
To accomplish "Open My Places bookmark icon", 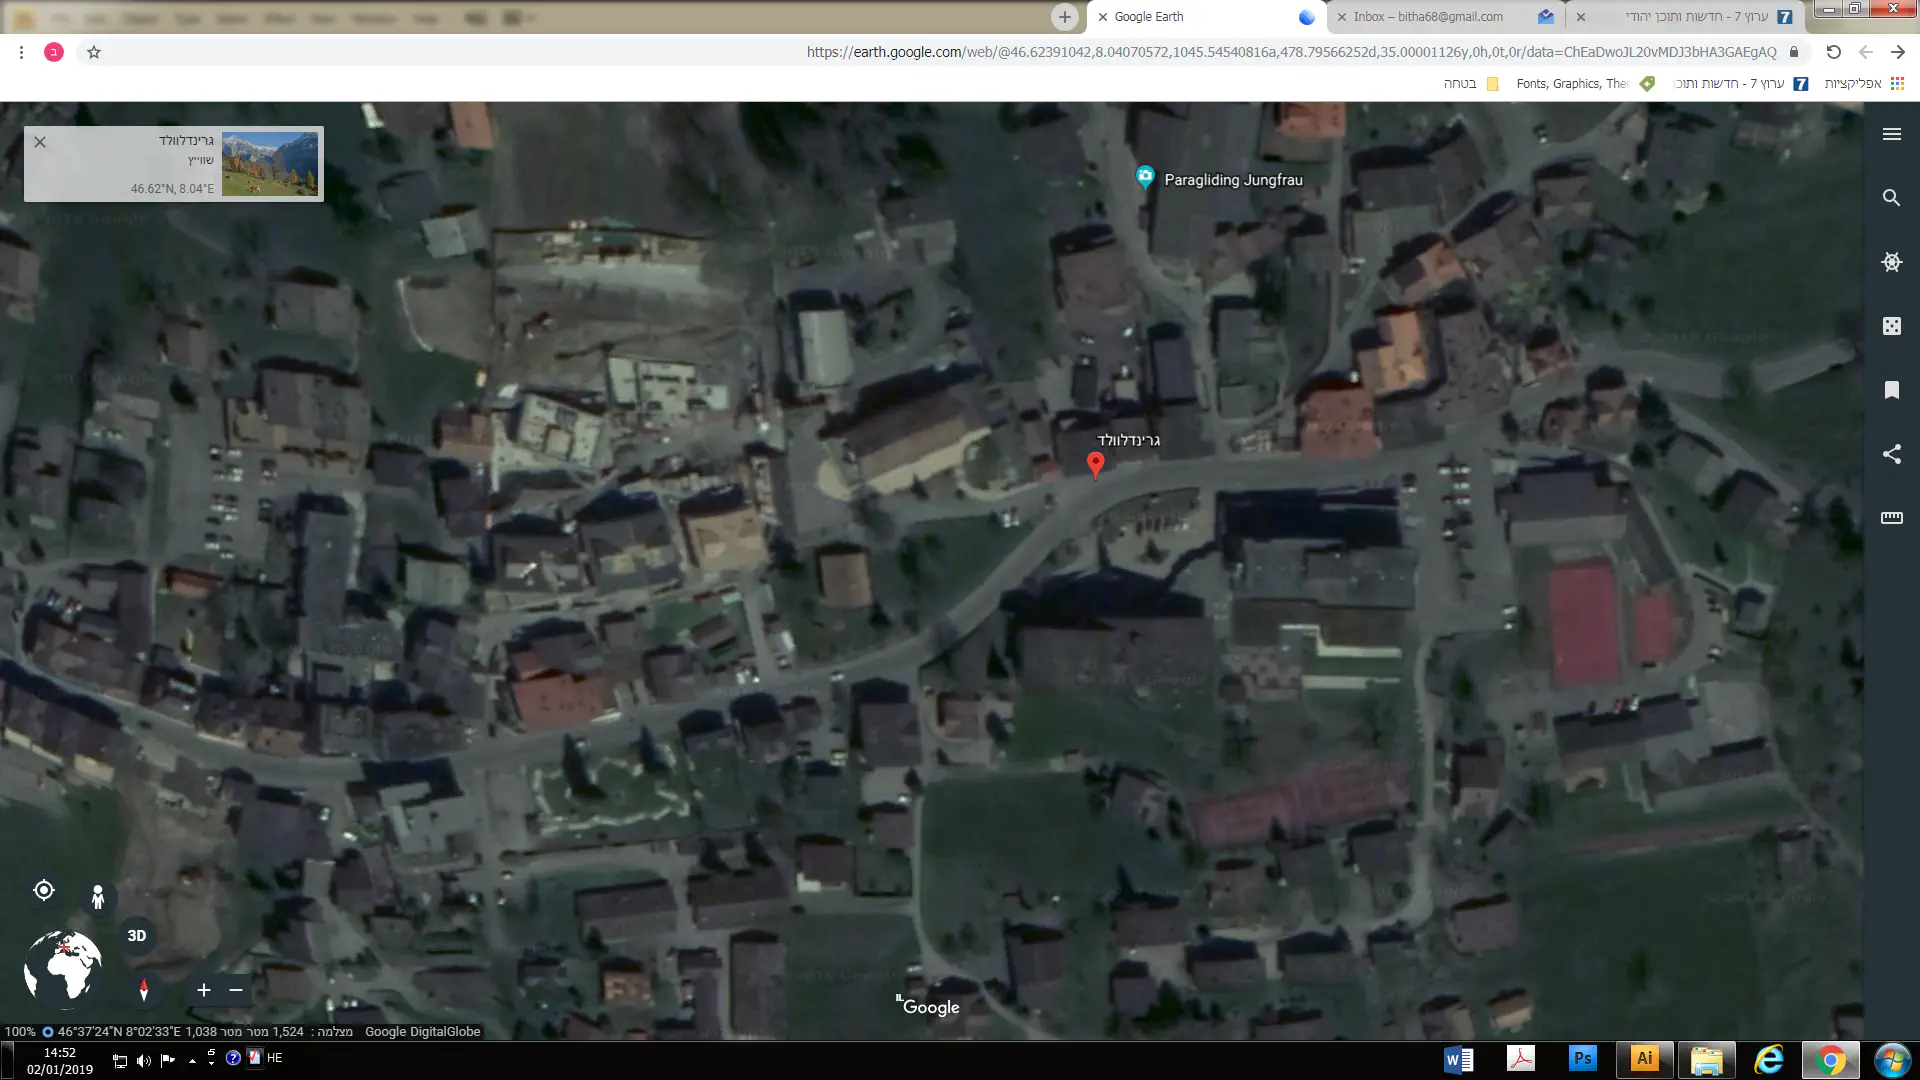I will pos(1891,390).
